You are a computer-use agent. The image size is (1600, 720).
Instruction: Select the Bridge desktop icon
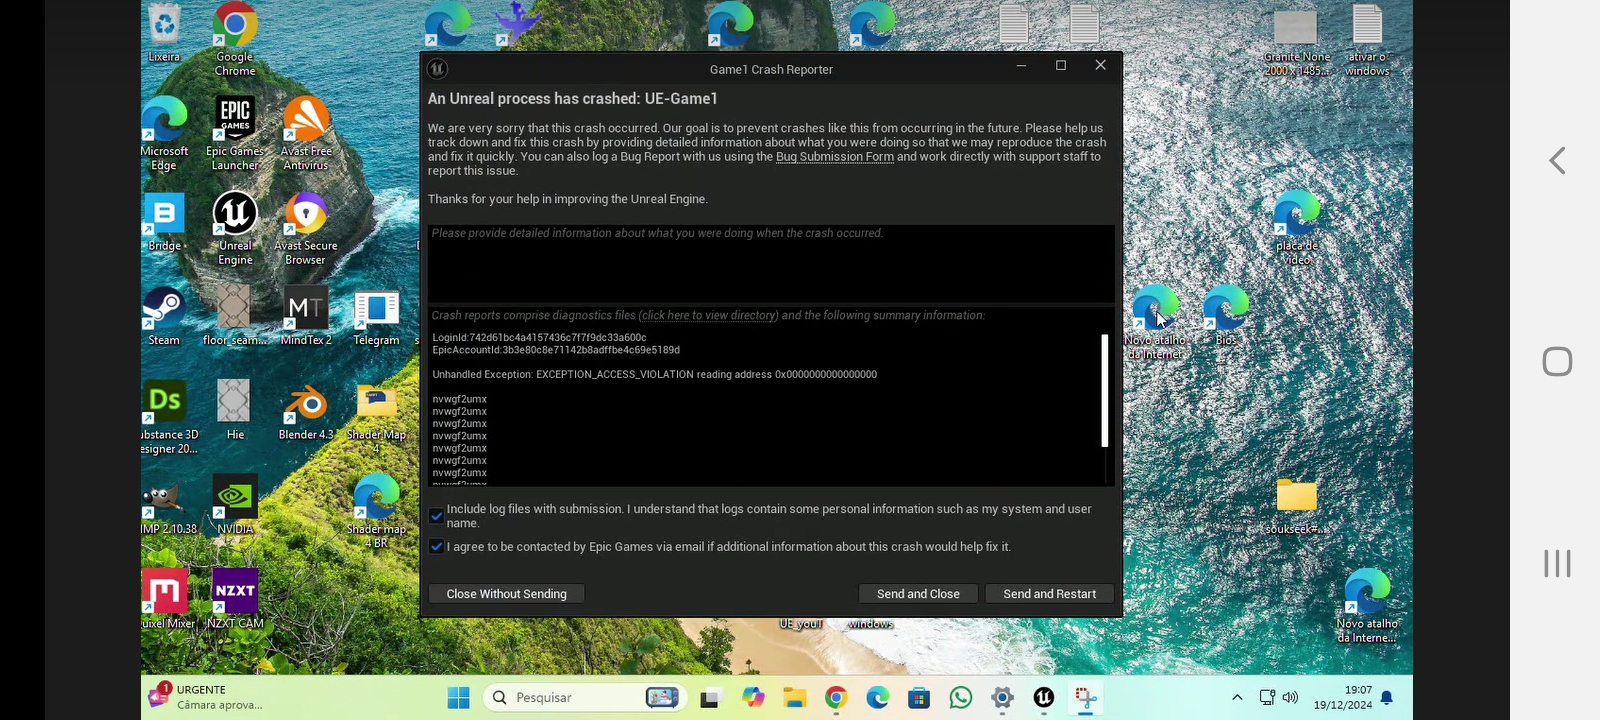[164, 222]
